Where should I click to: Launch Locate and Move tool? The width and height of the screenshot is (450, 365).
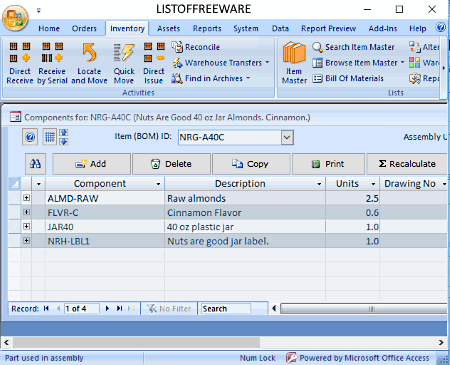tap(89, 63)
